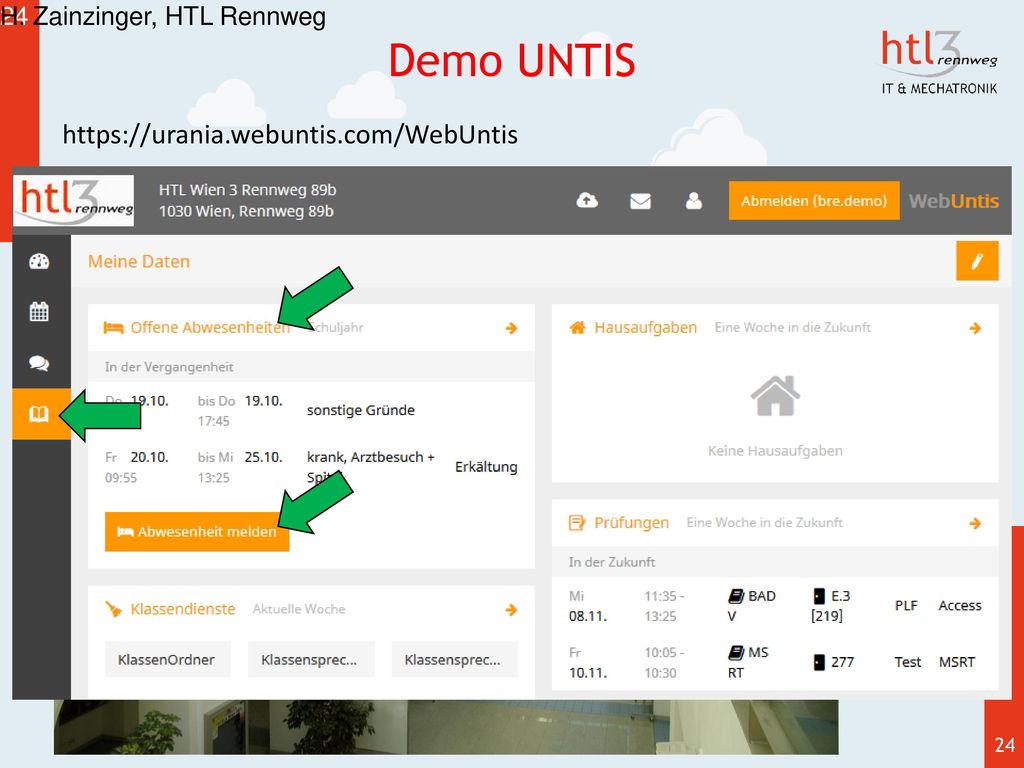The height and width of the screenshot is (768, 1024).
Task: Click the Abmelden (bre.demo) button
Action: click(814, 200)
